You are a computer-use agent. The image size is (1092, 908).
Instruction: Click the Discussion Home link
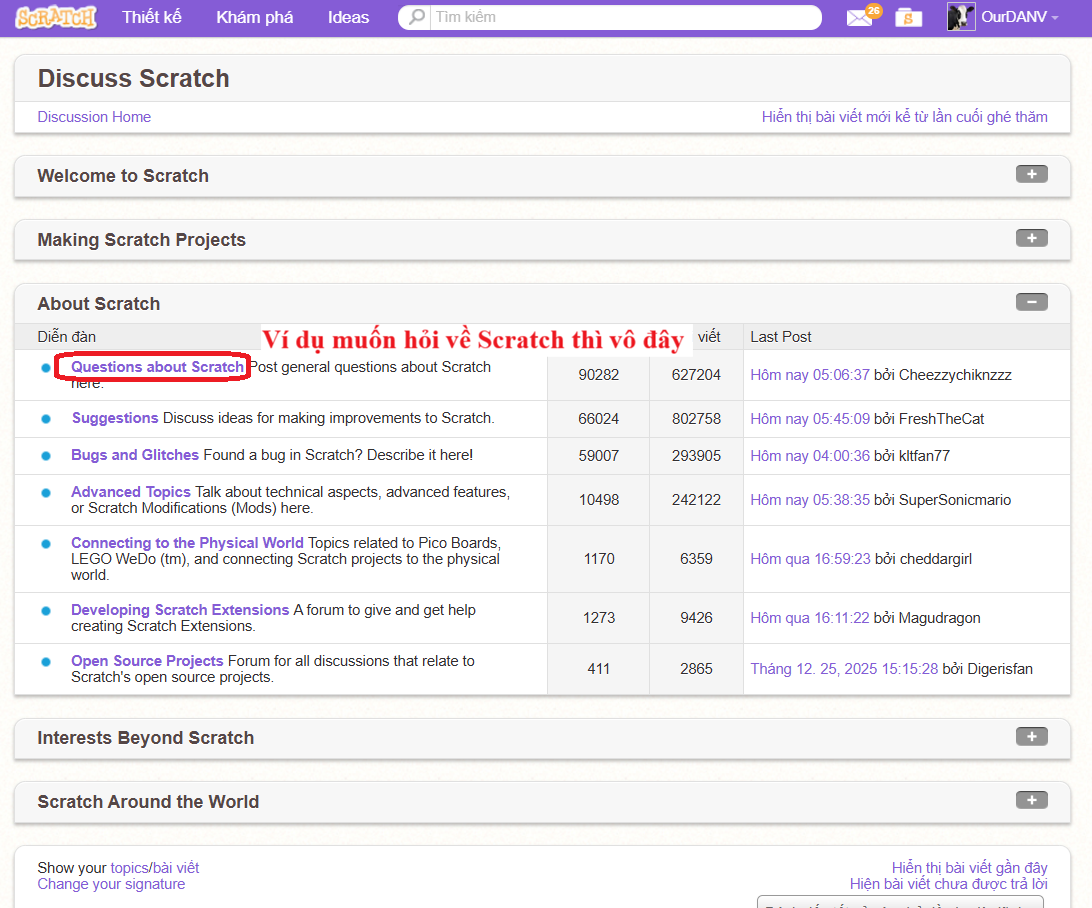pyautogui.click(x=94, y=117)
